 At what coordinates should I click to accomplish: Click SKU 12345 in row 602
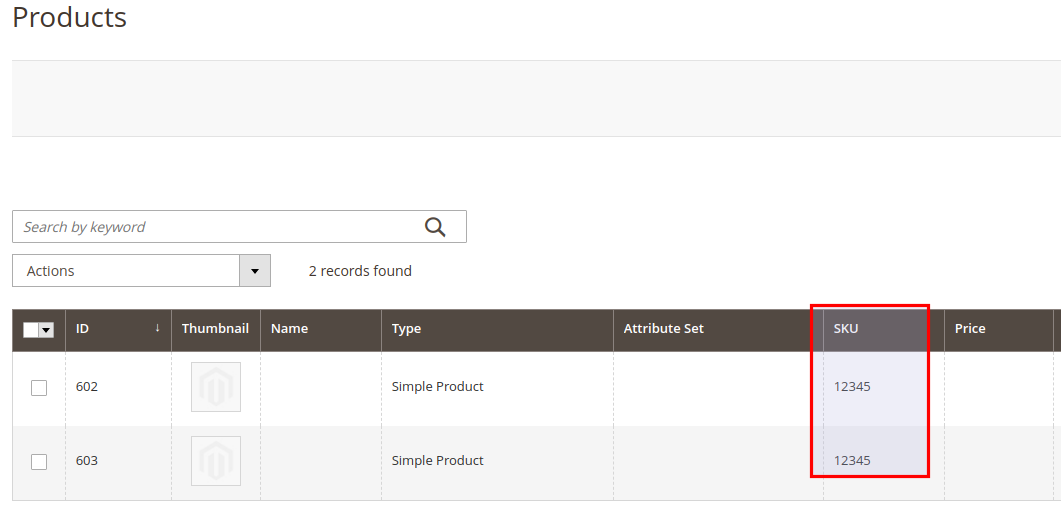[852, 387]
